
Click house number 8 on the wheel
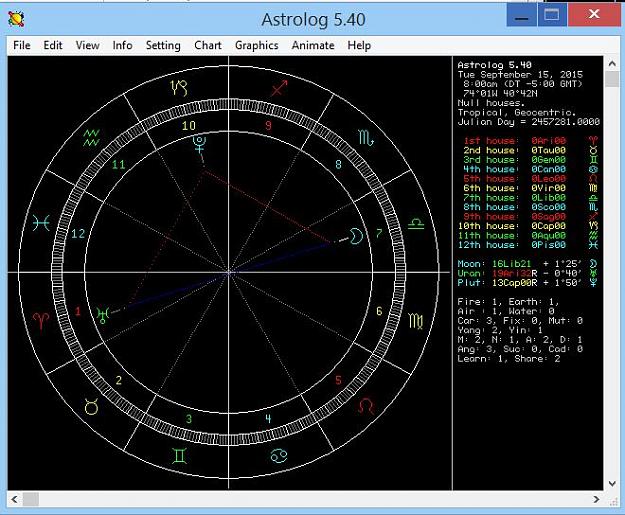coord(338,164)
